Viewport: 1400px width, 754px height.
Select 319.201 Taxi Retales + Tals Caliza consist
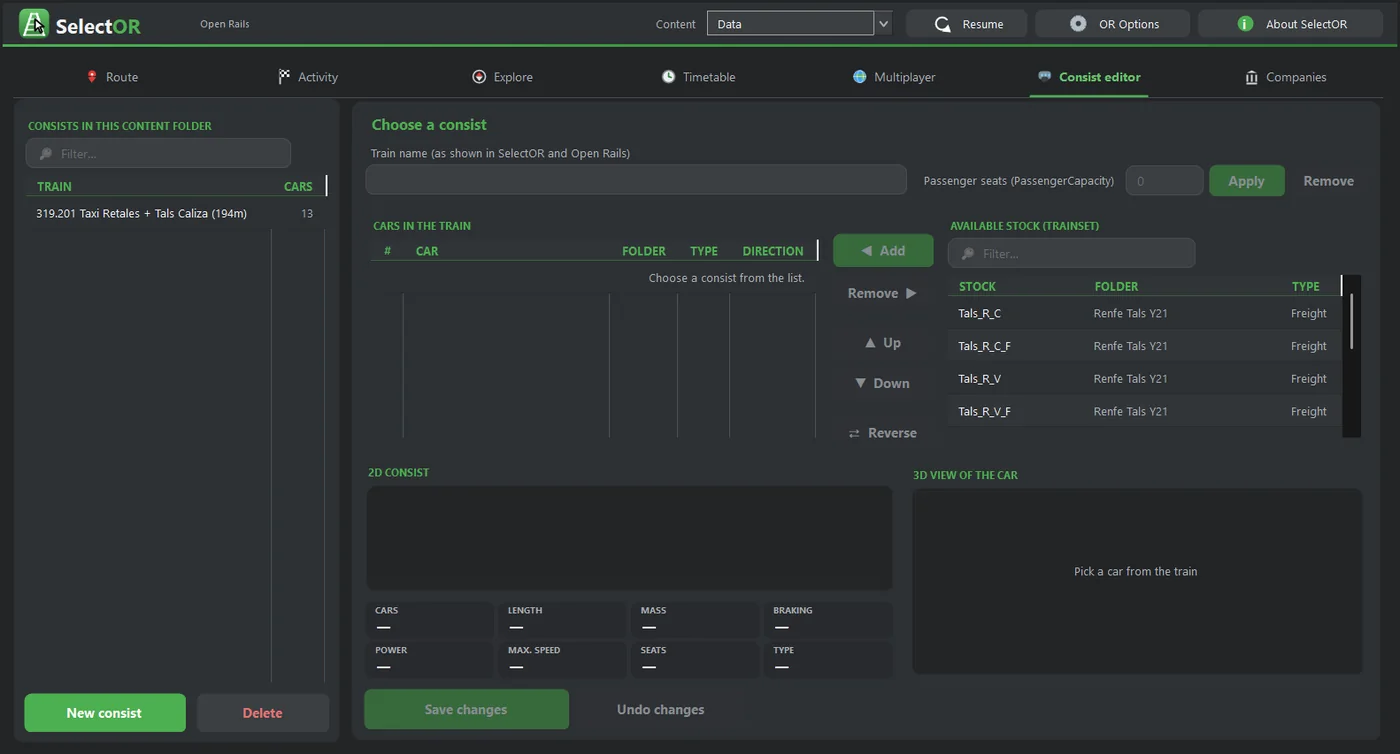click(x=176, y=213)
